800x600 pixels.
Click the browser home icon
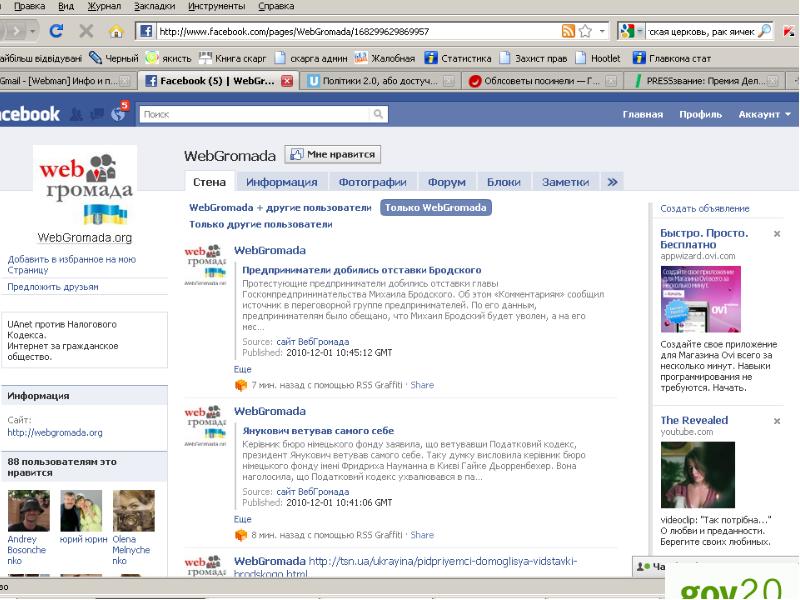pyautogui.click(x=116, y=31)
